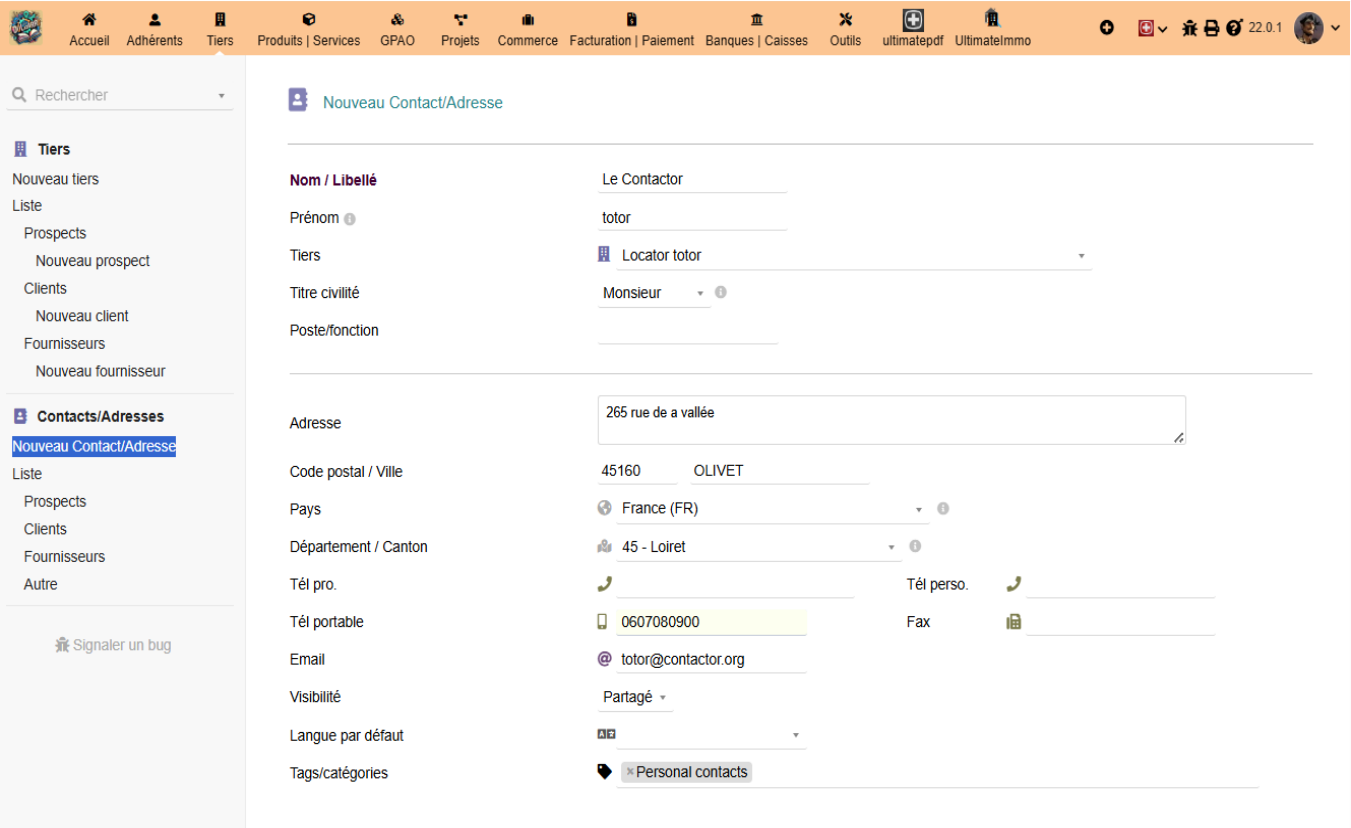Expand the user menu chevron beside avatar

click(1335, 28)
